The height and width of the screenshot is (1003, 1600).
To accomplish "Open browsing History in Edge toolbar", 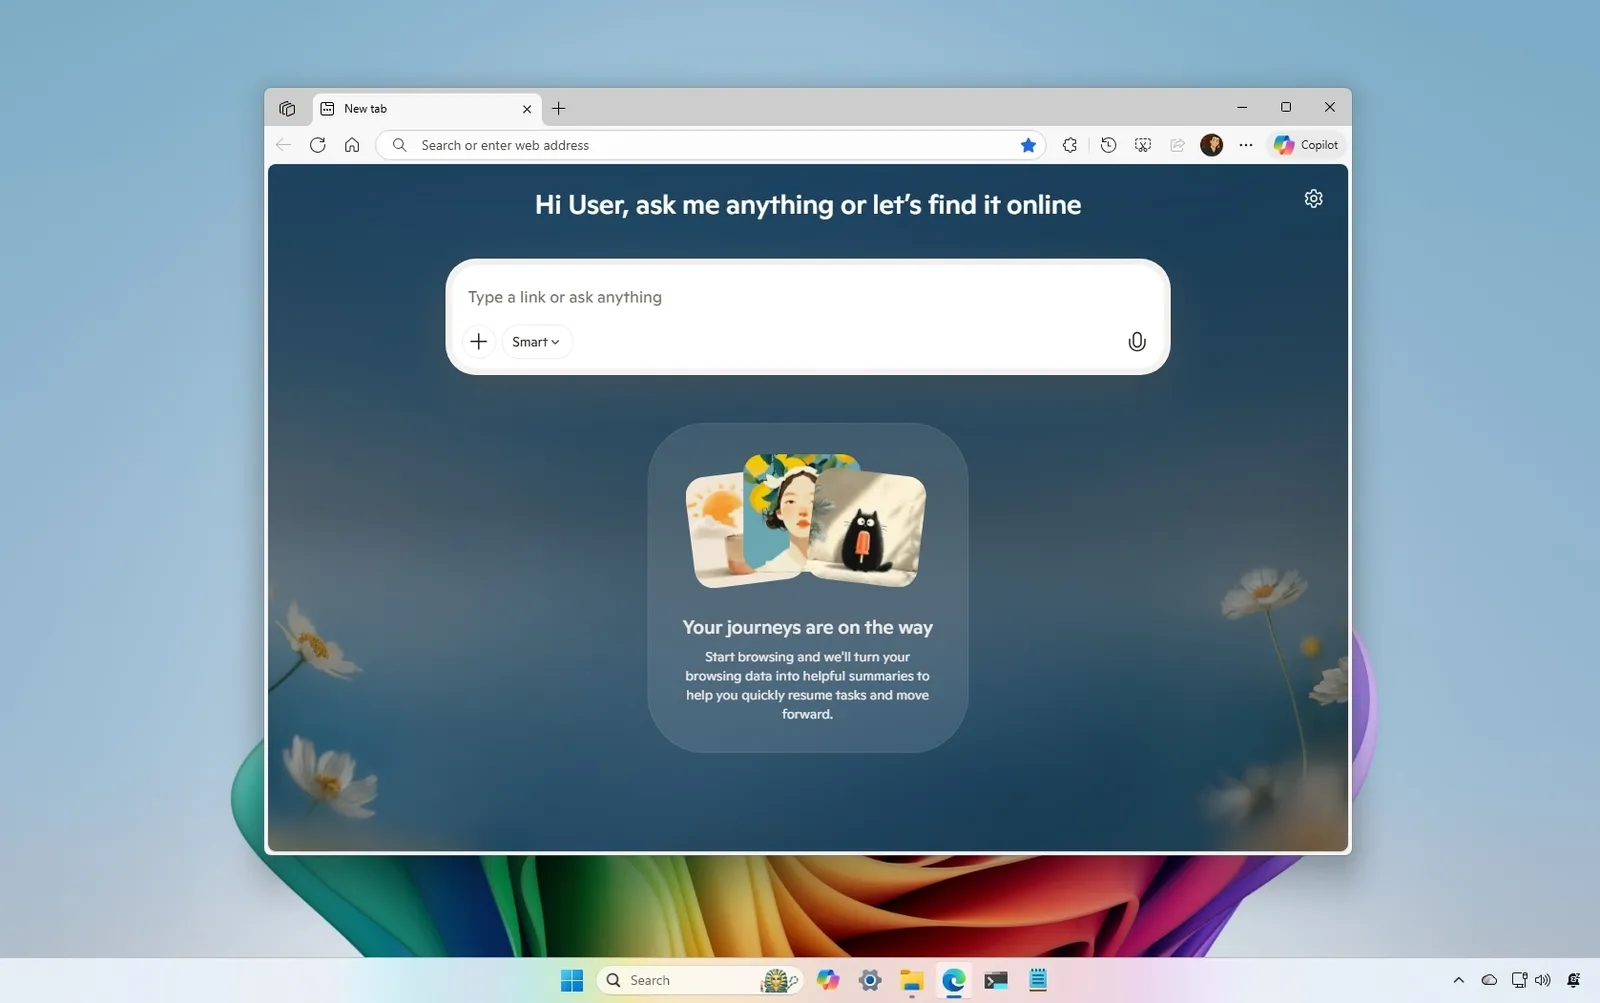I will [1108, 145].
